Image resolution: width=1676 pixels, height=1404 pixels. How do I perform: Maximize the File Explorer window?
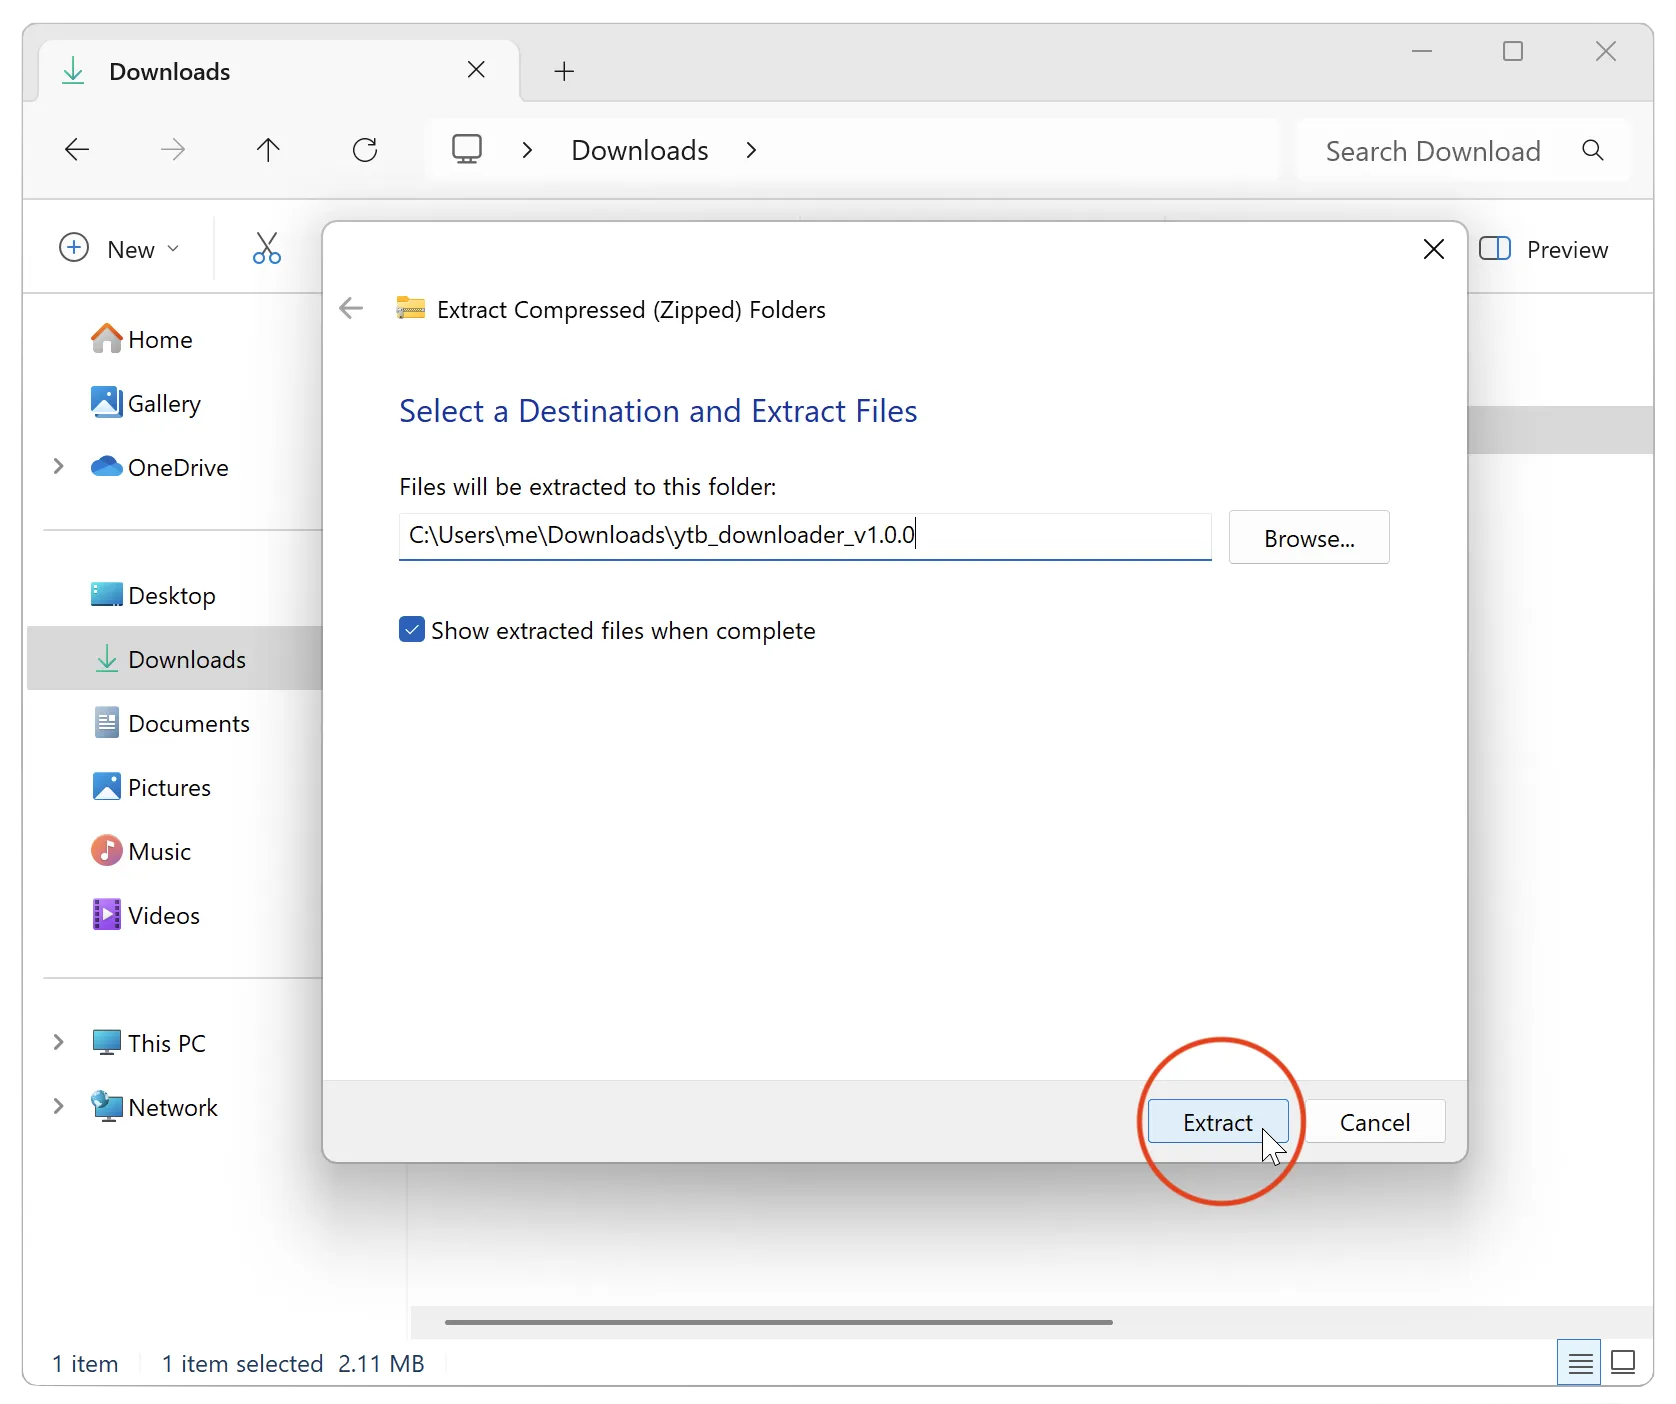1513,51
